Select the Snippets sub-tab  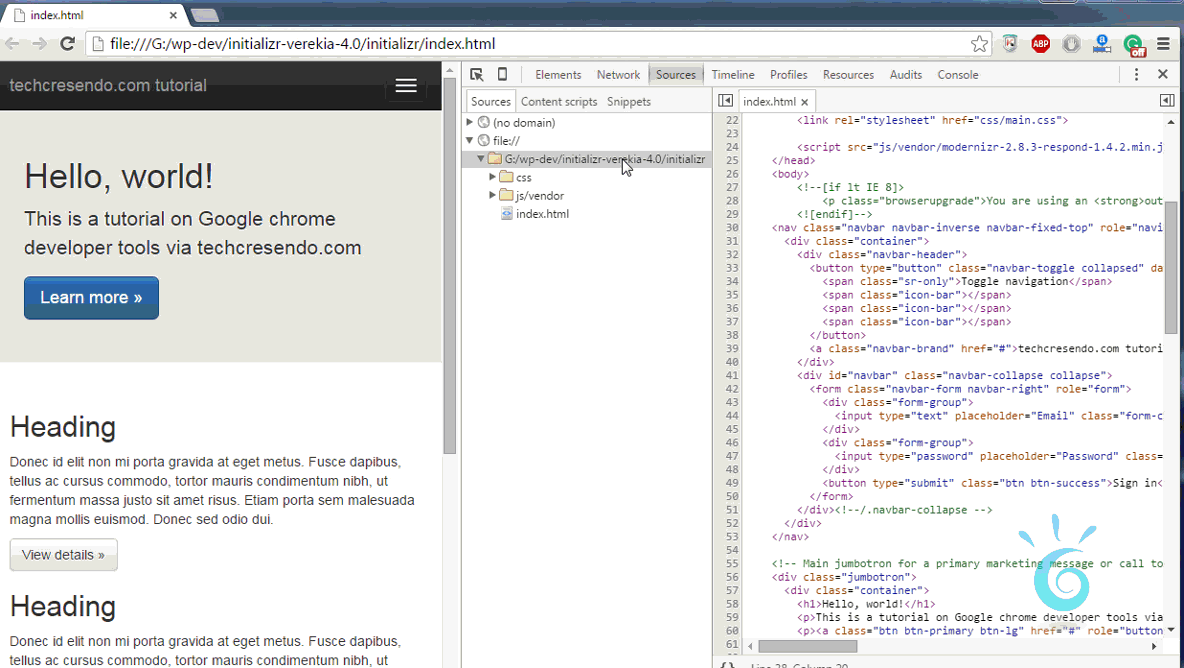(629, 101)
